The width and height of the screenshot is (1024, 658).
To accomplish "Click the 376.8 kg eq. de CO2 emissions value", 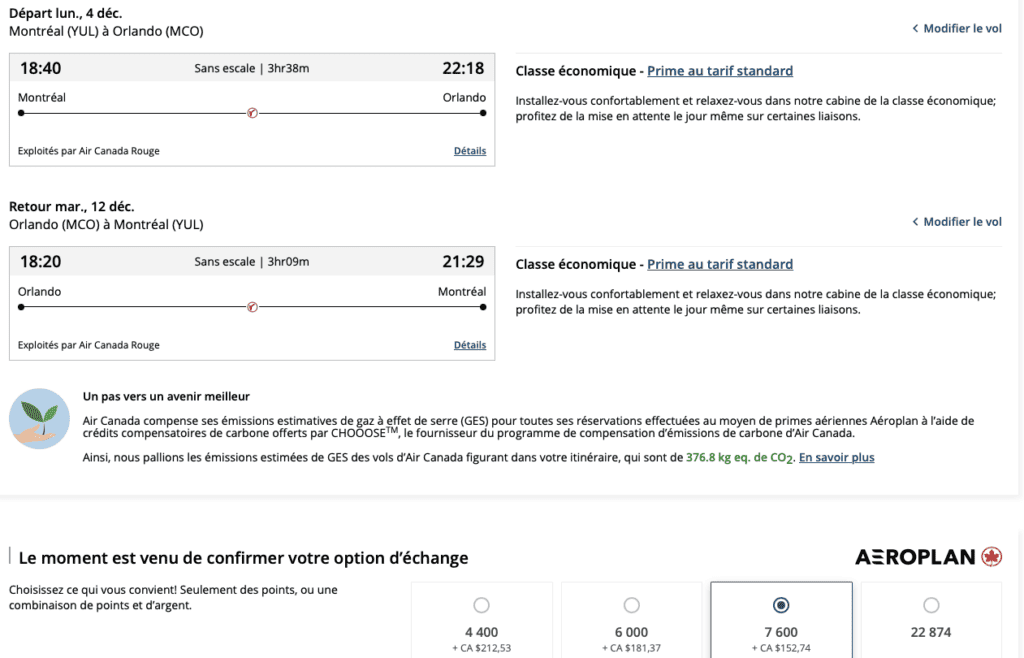I will (x=739, y=458).
